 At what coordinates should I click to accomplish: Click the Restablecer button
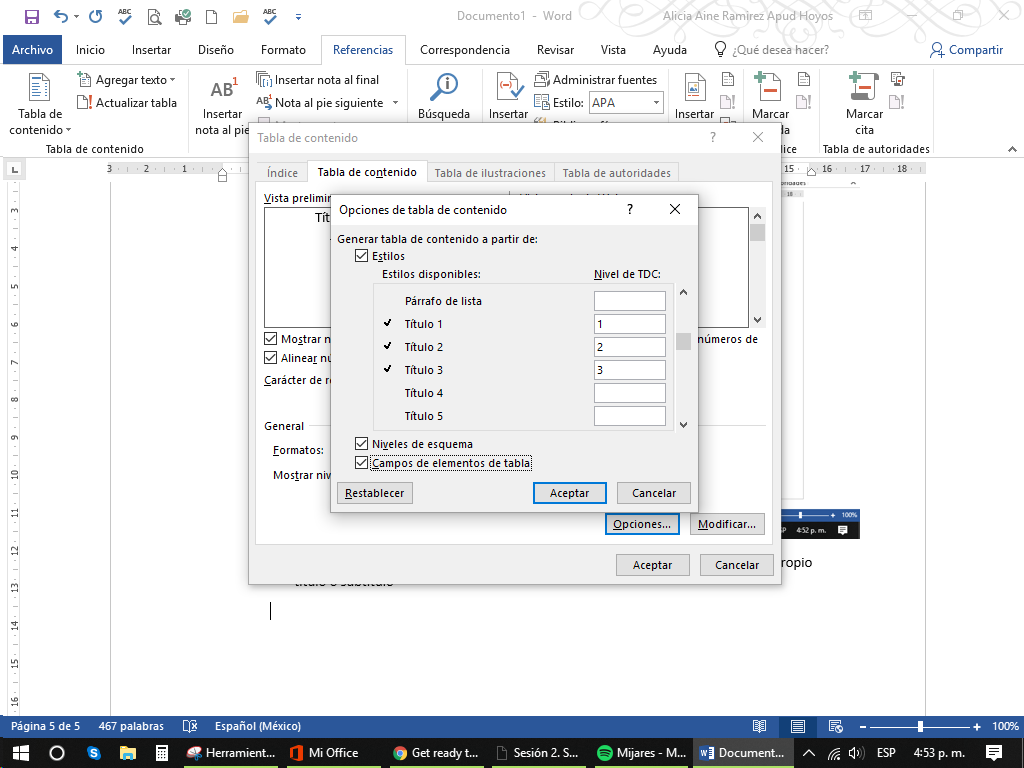tap(375, 493)
